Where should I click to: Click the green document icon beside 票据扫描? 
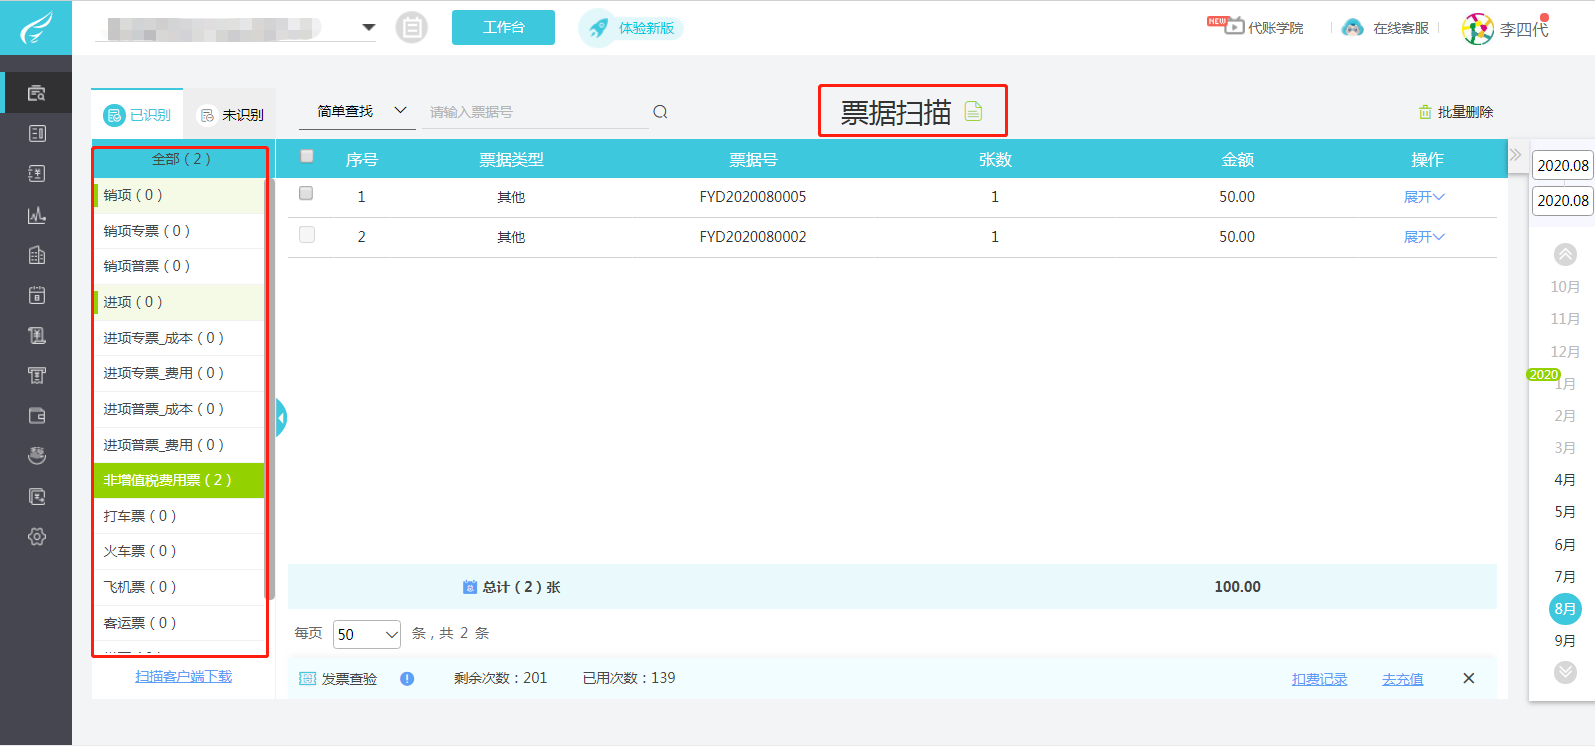[973, 112]
